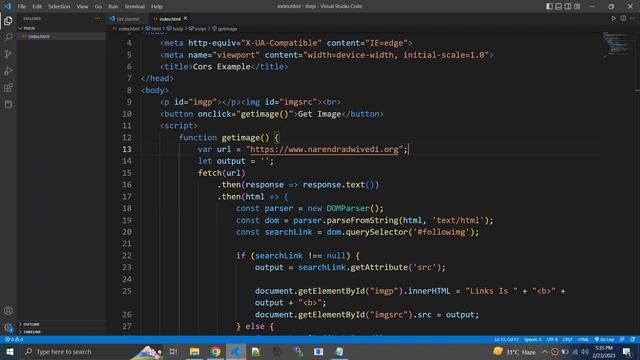
Task: Expand the Timeline section
Action: (32, 332)
